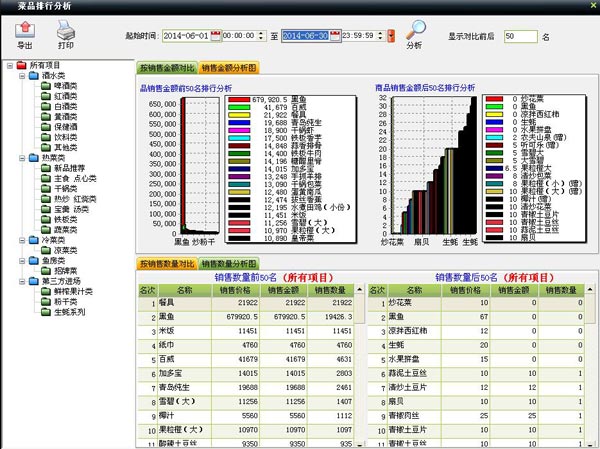600x449 pixels.
Task: Switch to 销售数量分析图 tab
Action: 228,264
